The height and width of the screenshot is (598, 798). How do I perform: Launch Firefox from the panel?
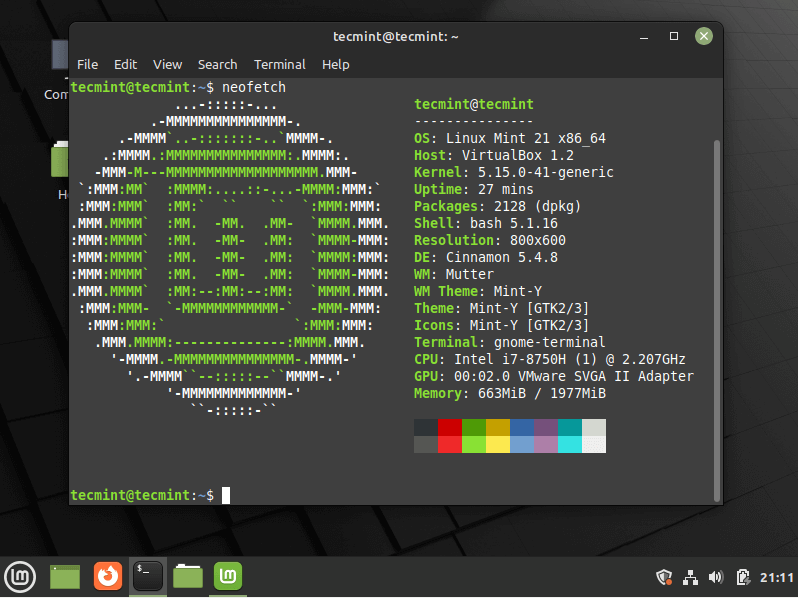(107, 576)
